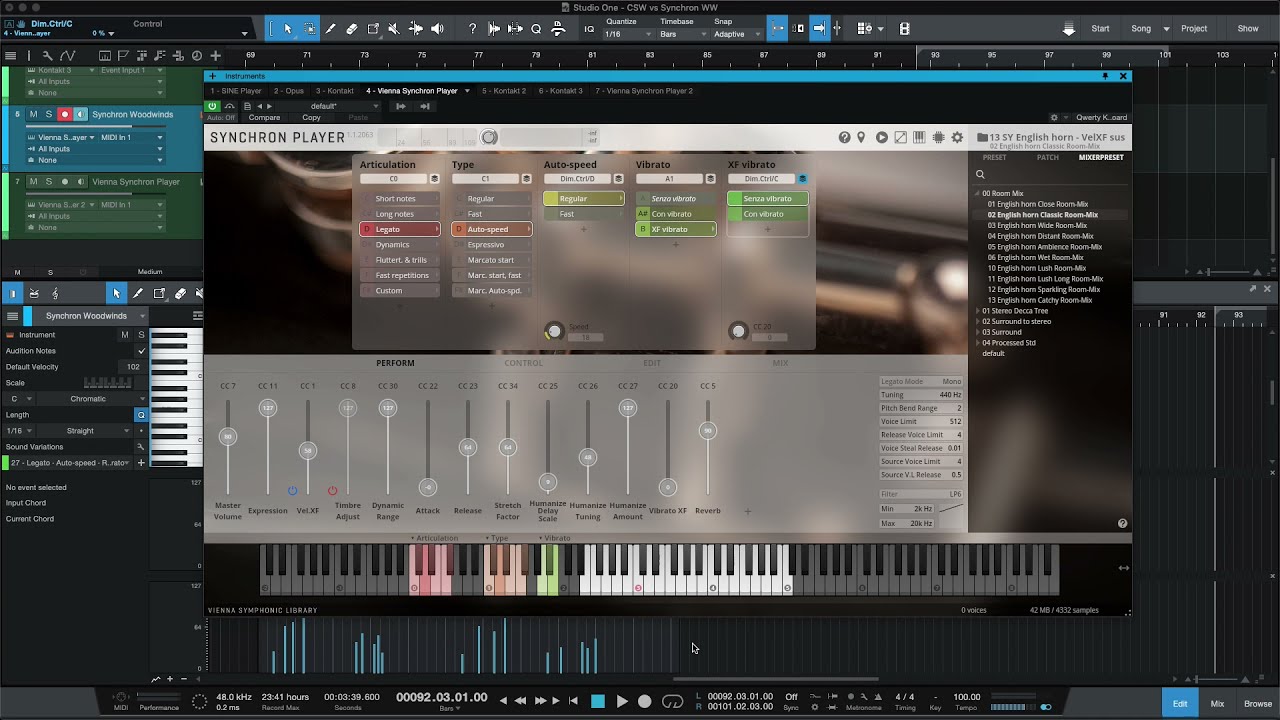This screenshot has width=1280, height=720.
Task: Open the PRESET tab in browser
Action: (x=995, y=158)
